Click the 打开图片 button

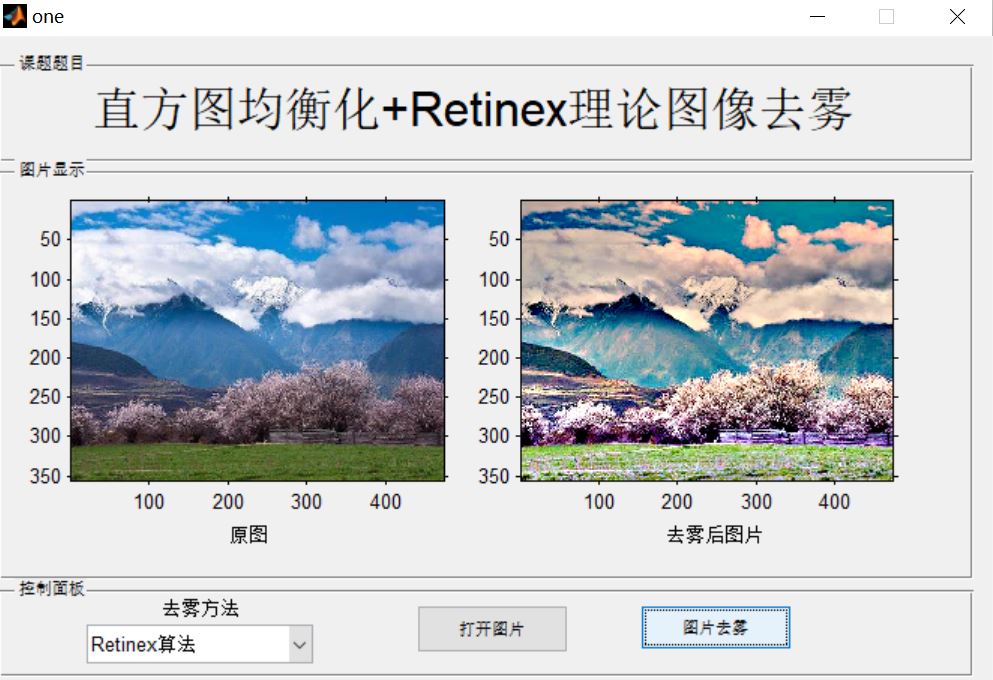coord(492,629)
